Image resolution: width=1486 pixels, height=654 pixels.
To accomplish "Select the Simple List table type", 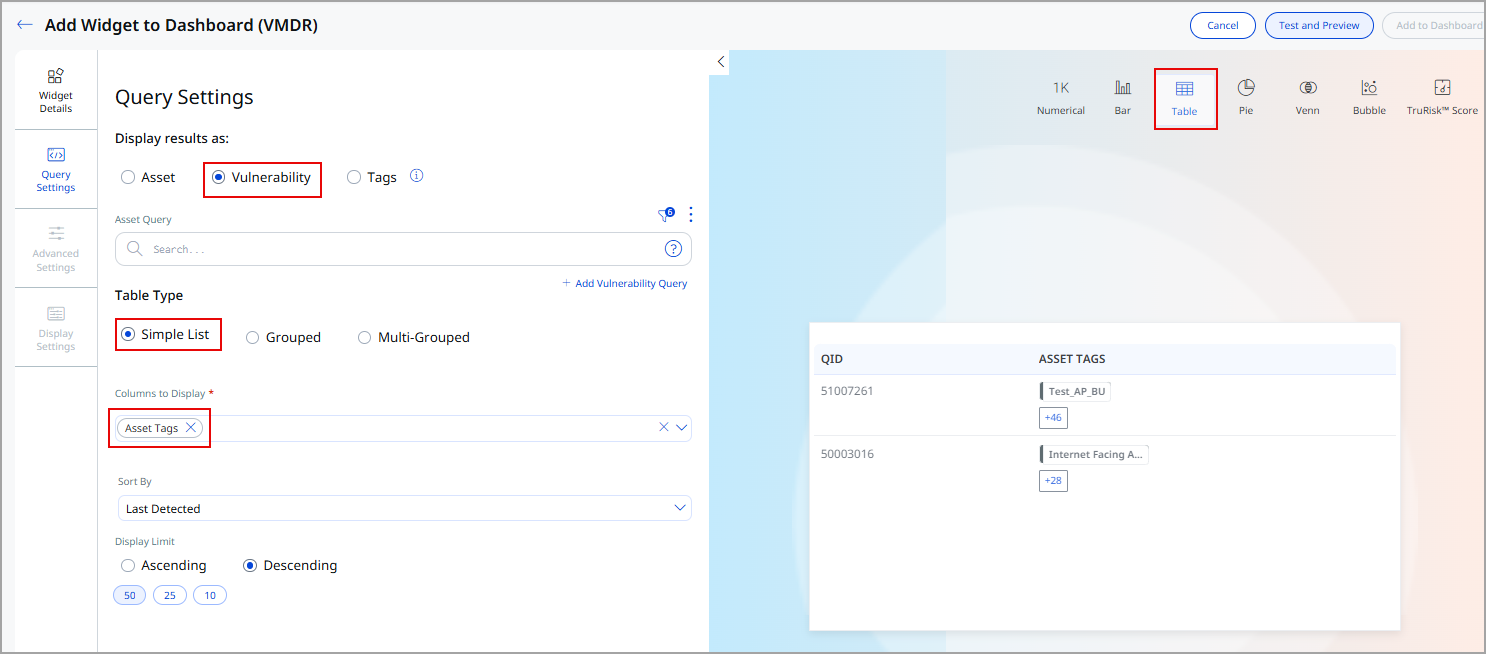I will tap(128, 334).
